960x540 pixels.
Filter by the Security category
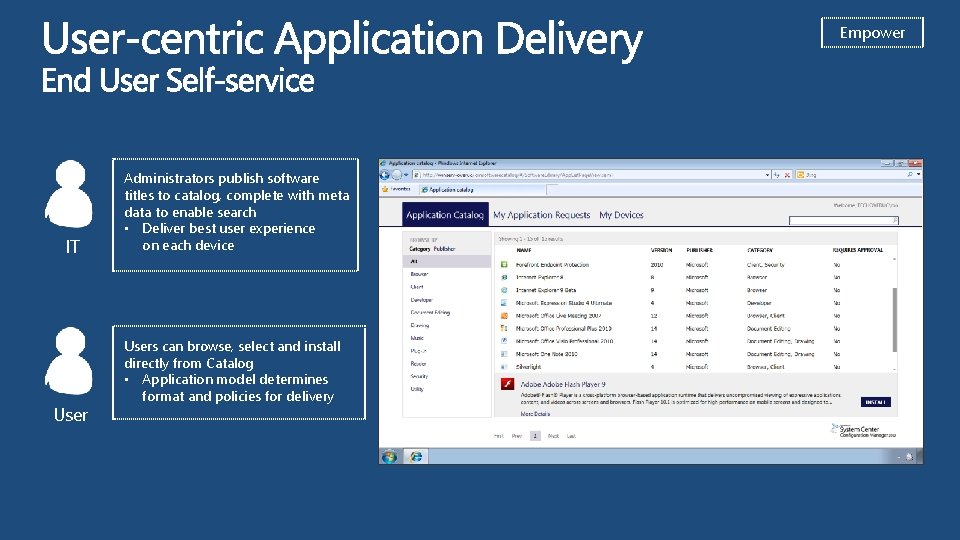point(419,376)
